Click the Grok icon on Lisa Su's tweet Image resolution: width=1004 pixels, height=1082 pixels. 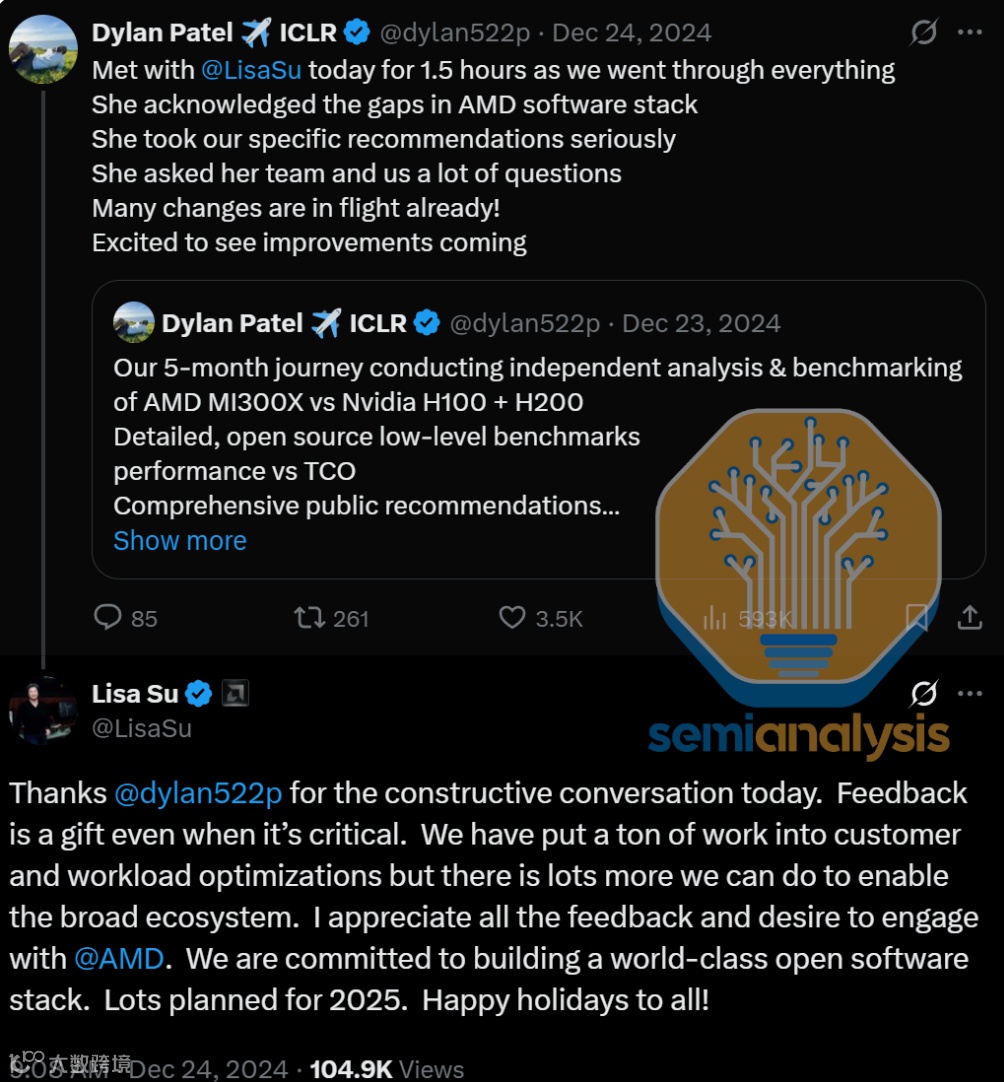tap(925, 693)
